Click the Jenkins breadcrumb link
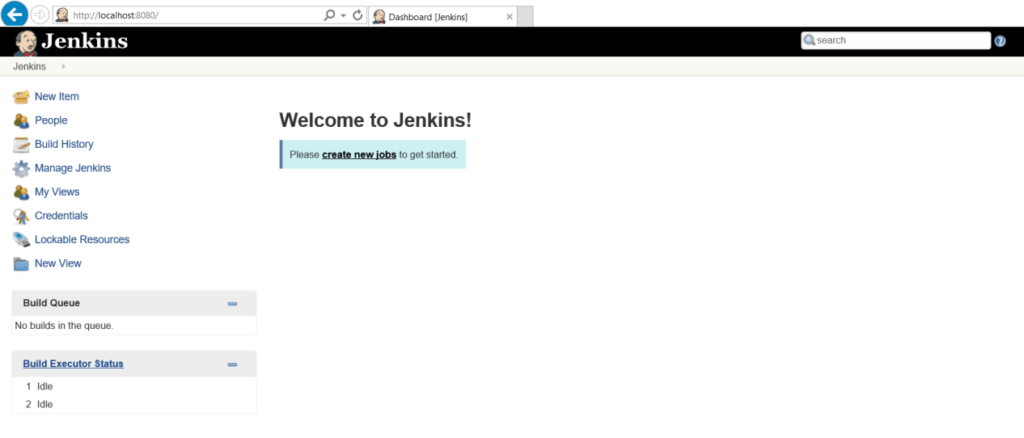 click(29, 67)
